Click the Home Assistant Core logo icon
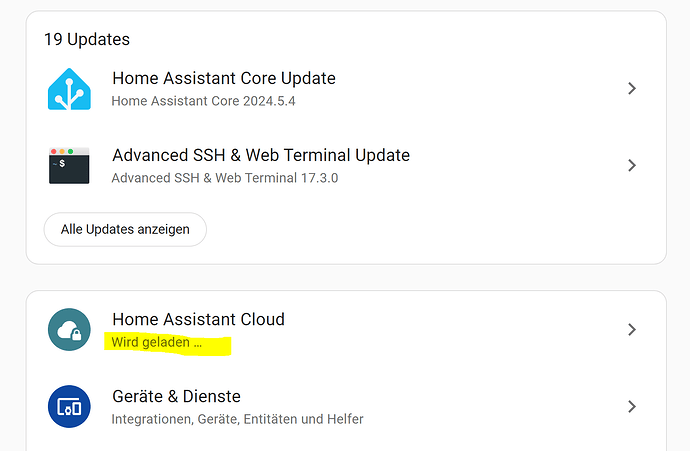690x451 pixels. pos(69,89)
